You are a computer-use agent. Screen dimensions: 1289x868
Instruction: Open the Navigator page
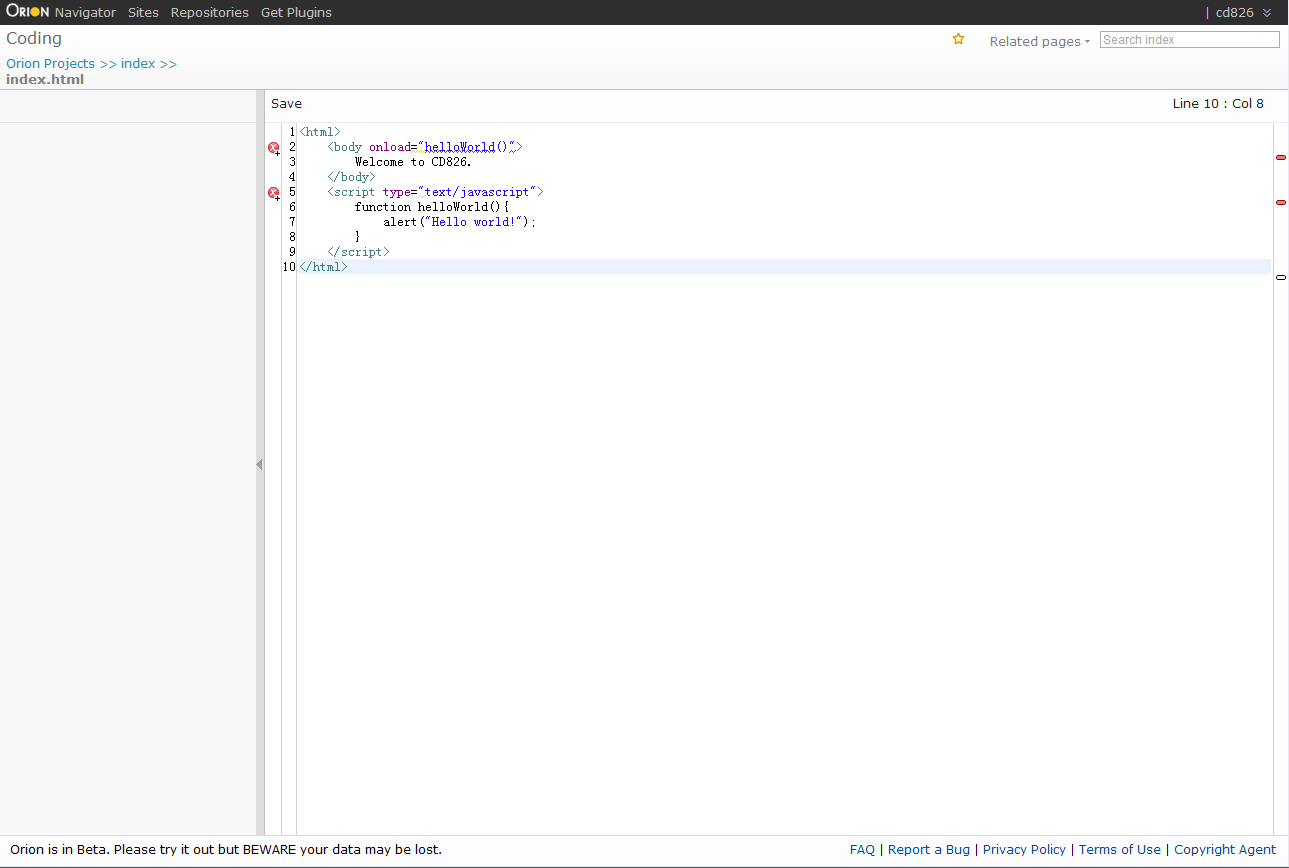[85, 12]
